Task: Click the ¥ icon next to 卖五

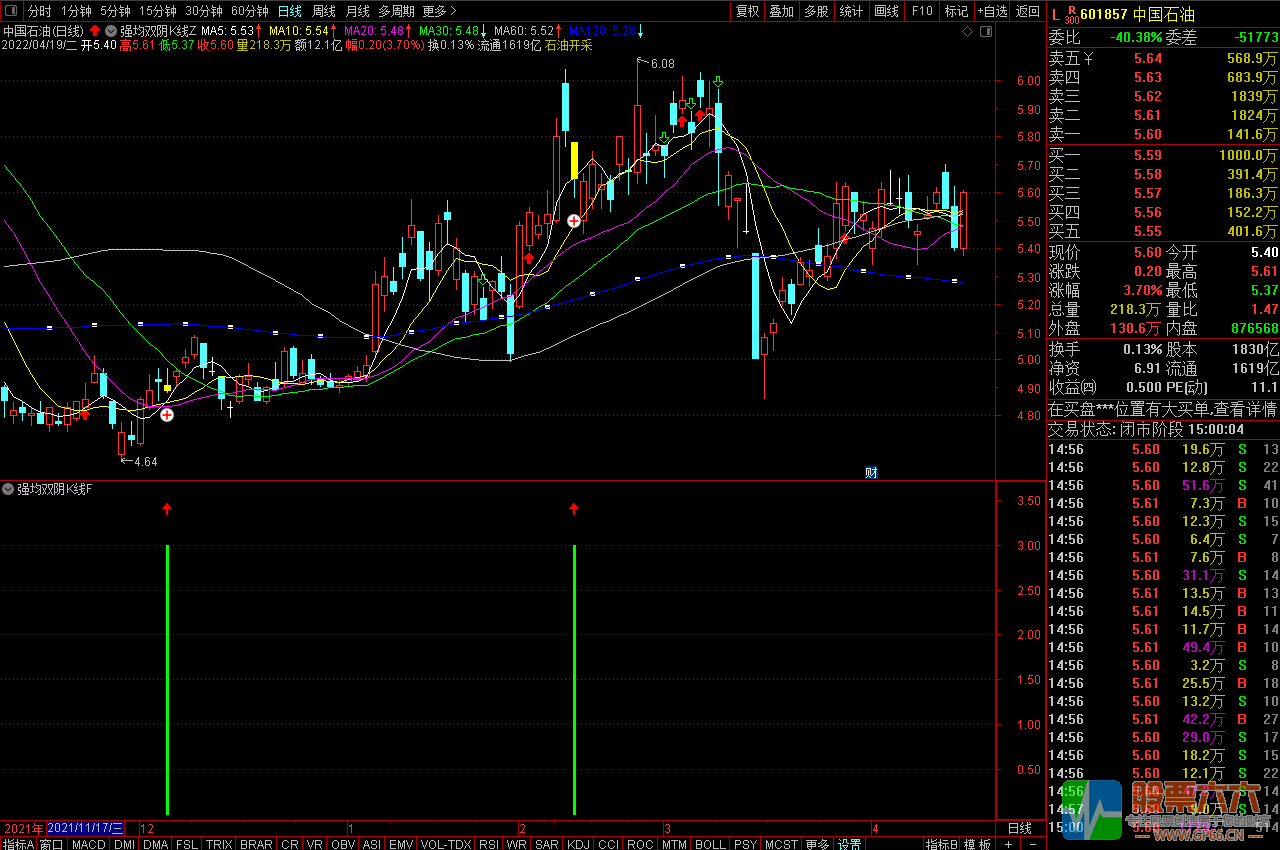Action: (x=1088, y=59)
